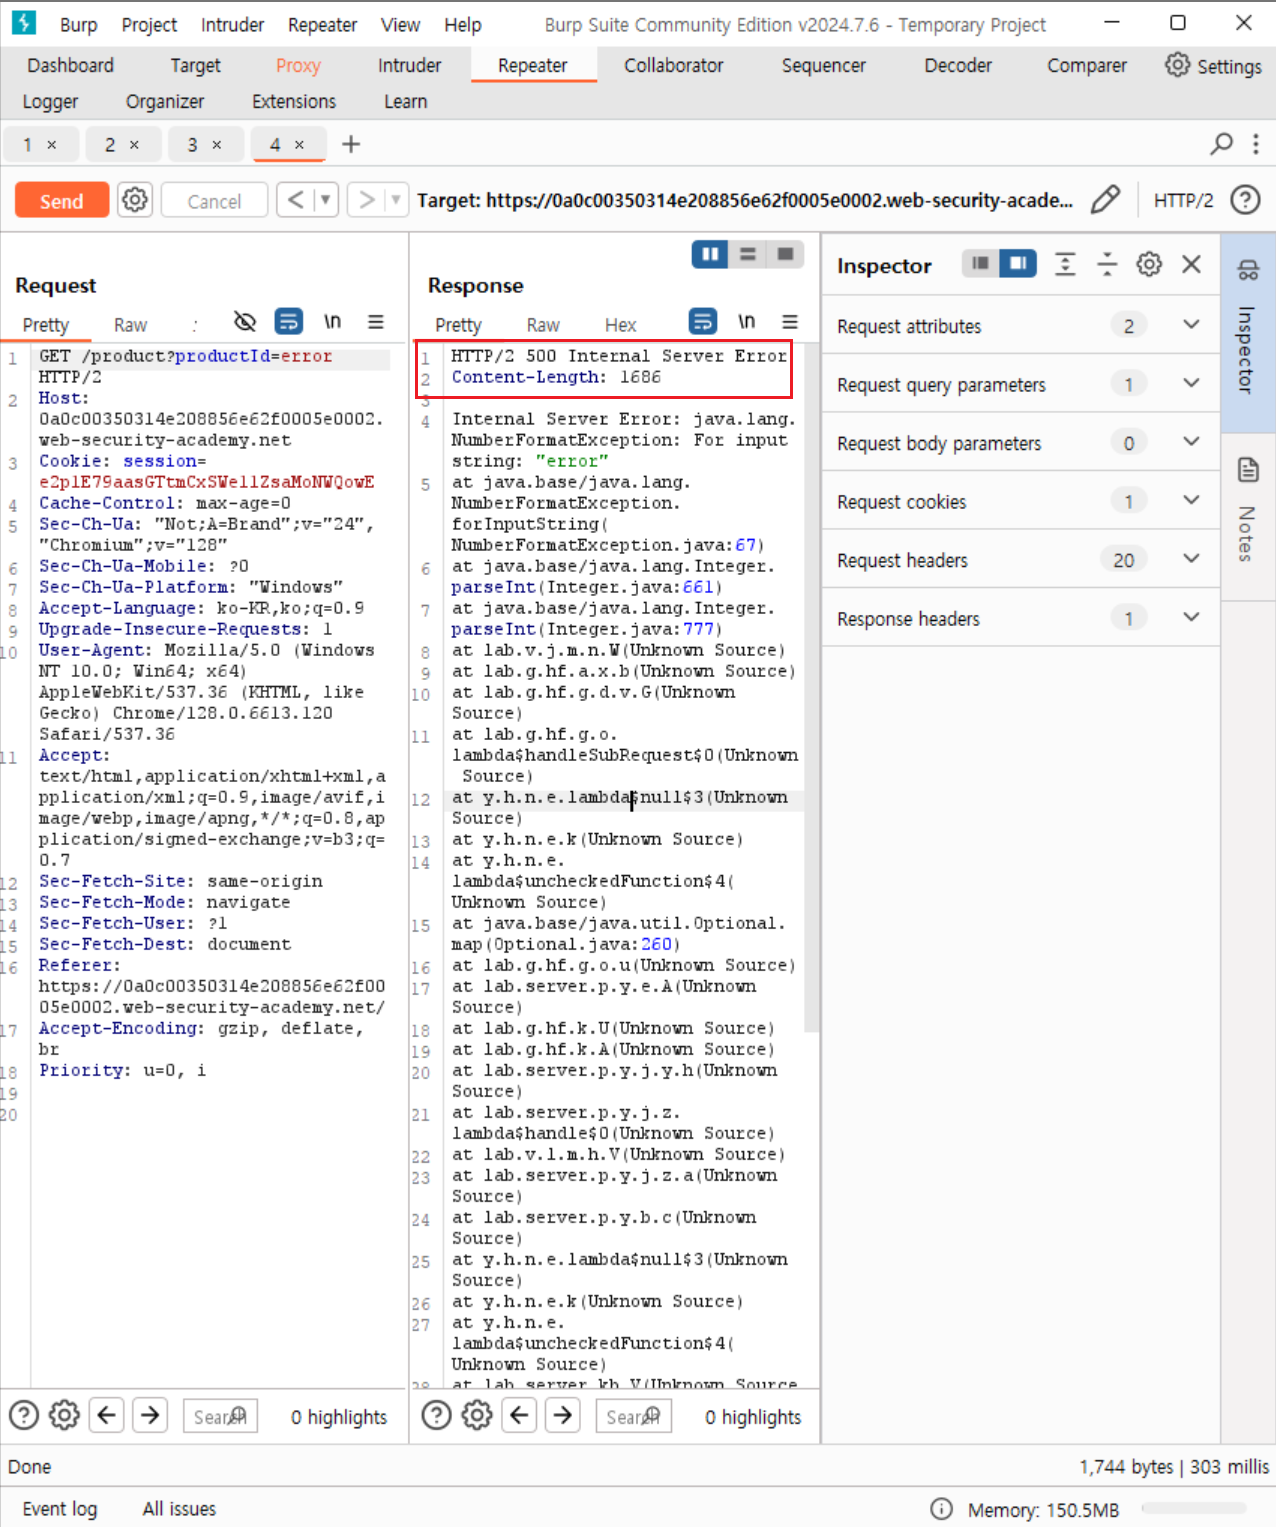Go to previous Request search match arrow
This screenshot has width=1276, height=1527.
pos(107,1415)
